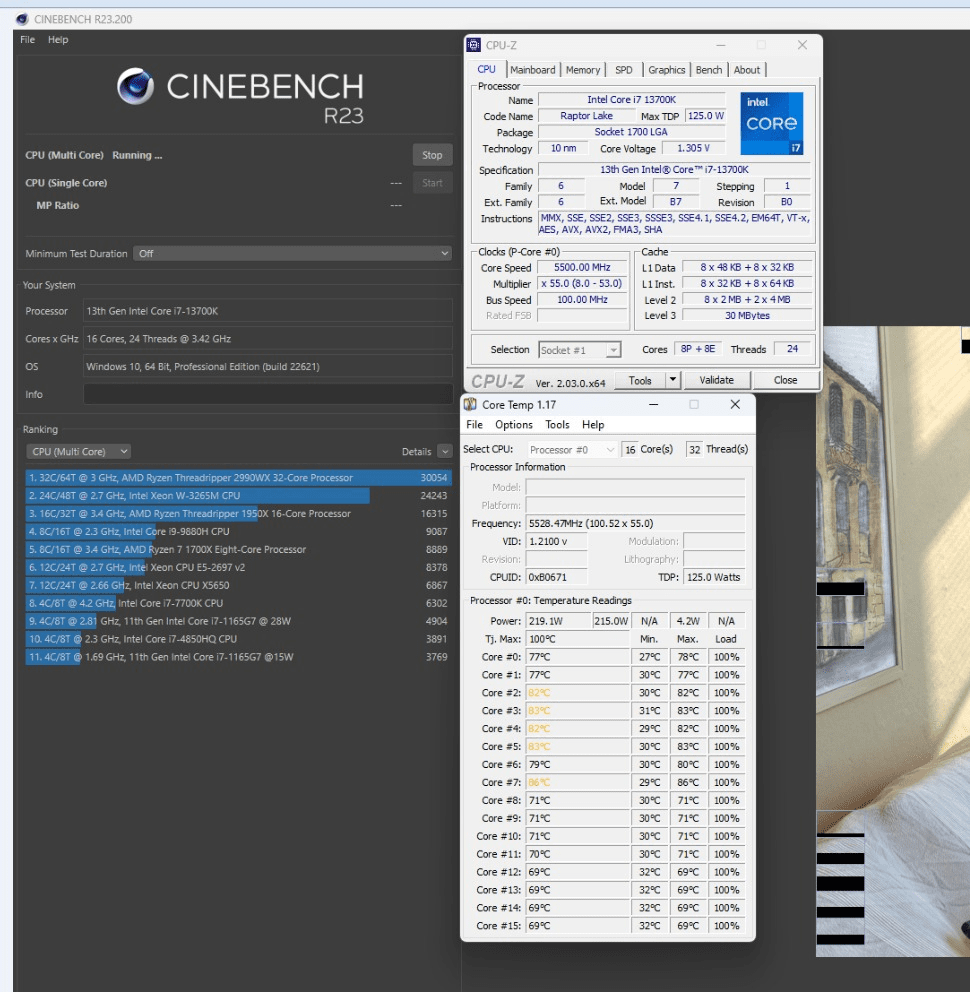The height and width of the screenshot is (992, 970).
Task: Open Core Temp File menu
Action: click(475, 425)
